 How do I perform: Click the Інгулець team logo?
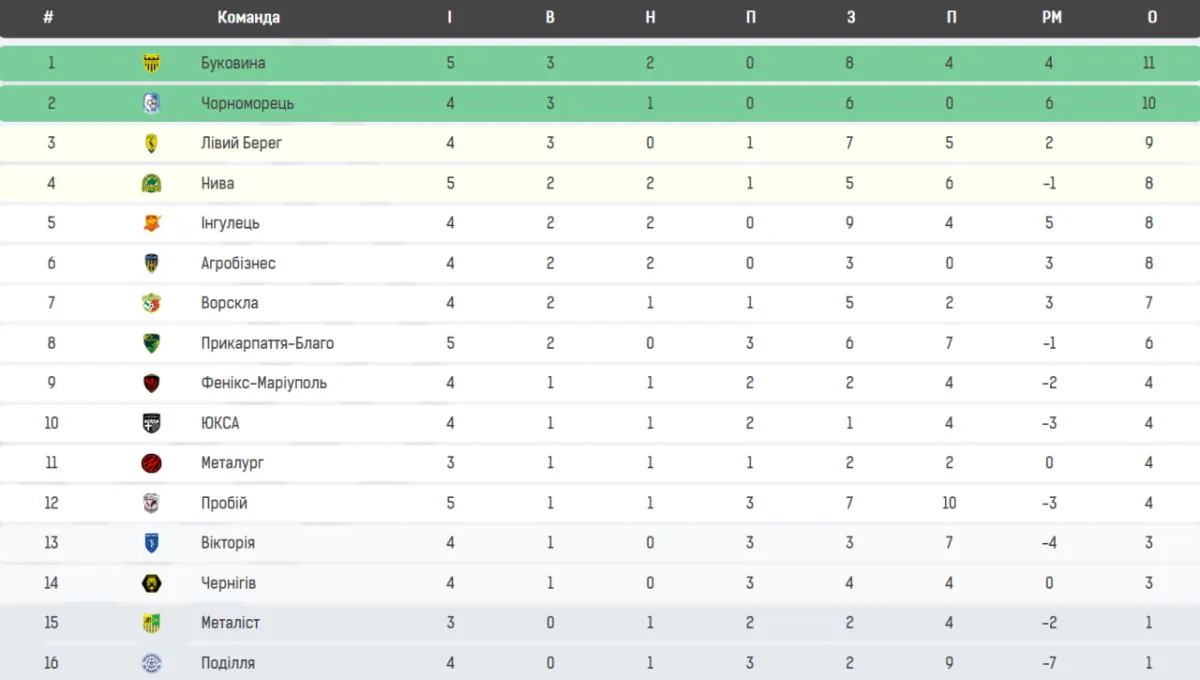point(152,223)
